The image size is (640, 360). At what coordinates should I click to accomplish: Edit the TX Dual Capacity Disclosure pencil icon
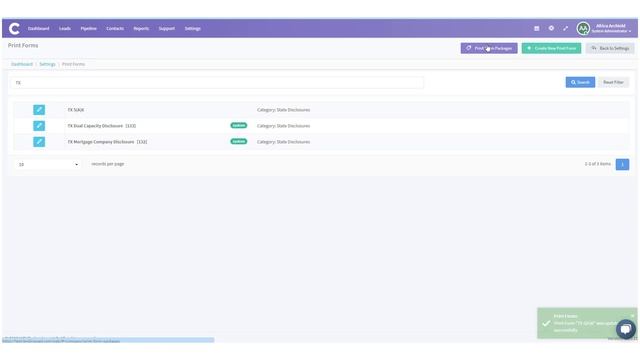click(x=39, y=126)
